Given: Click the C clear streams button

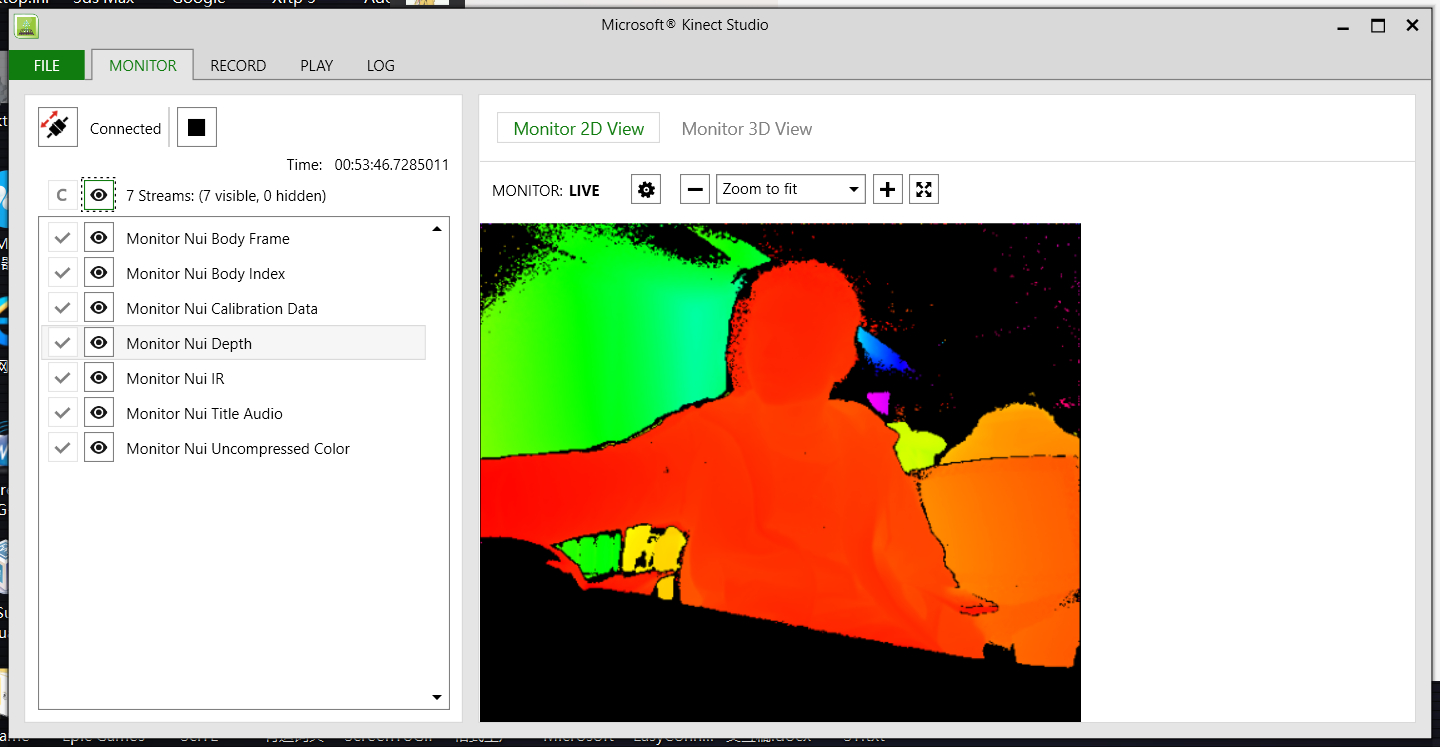Looking at the screenshot, I should (62, 195).
